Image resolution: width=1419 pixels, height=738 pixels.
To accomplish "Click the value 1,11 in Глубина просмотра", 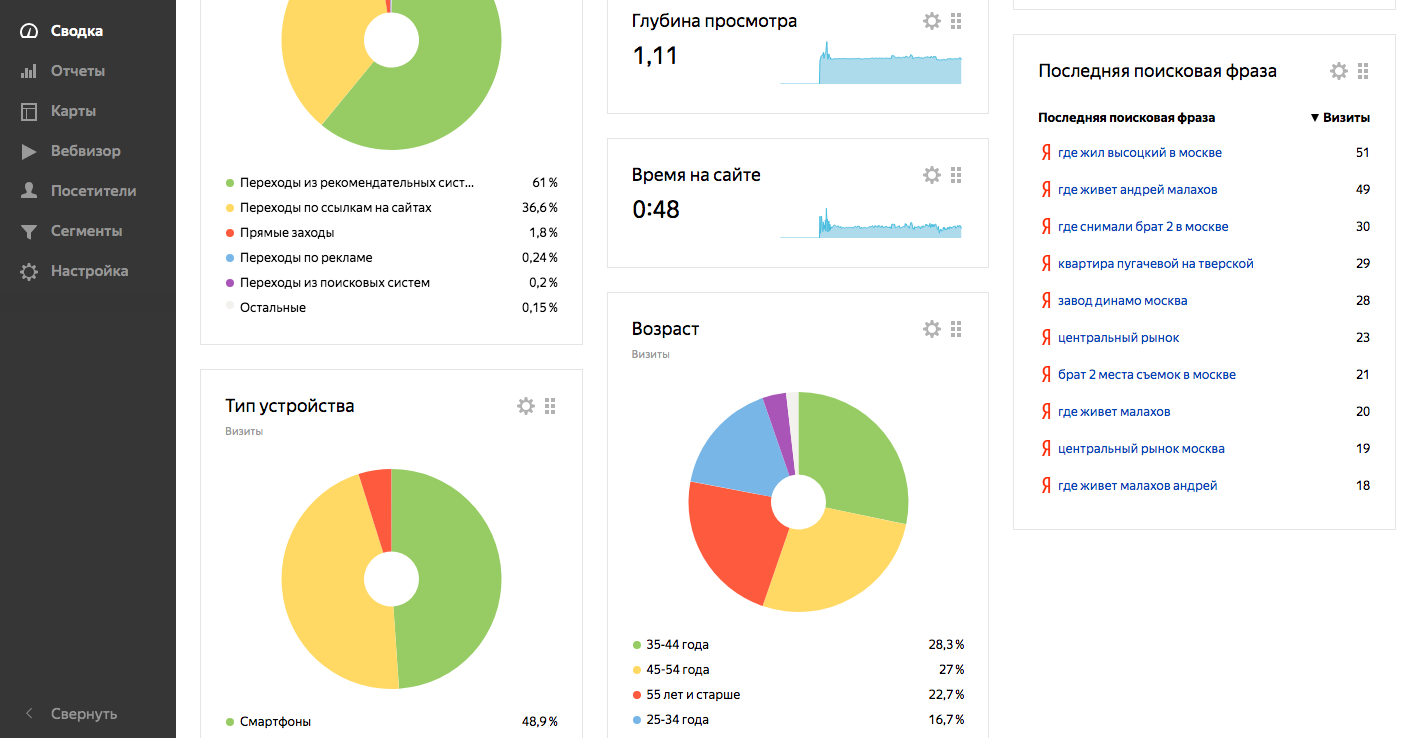I will pos(656,56).
